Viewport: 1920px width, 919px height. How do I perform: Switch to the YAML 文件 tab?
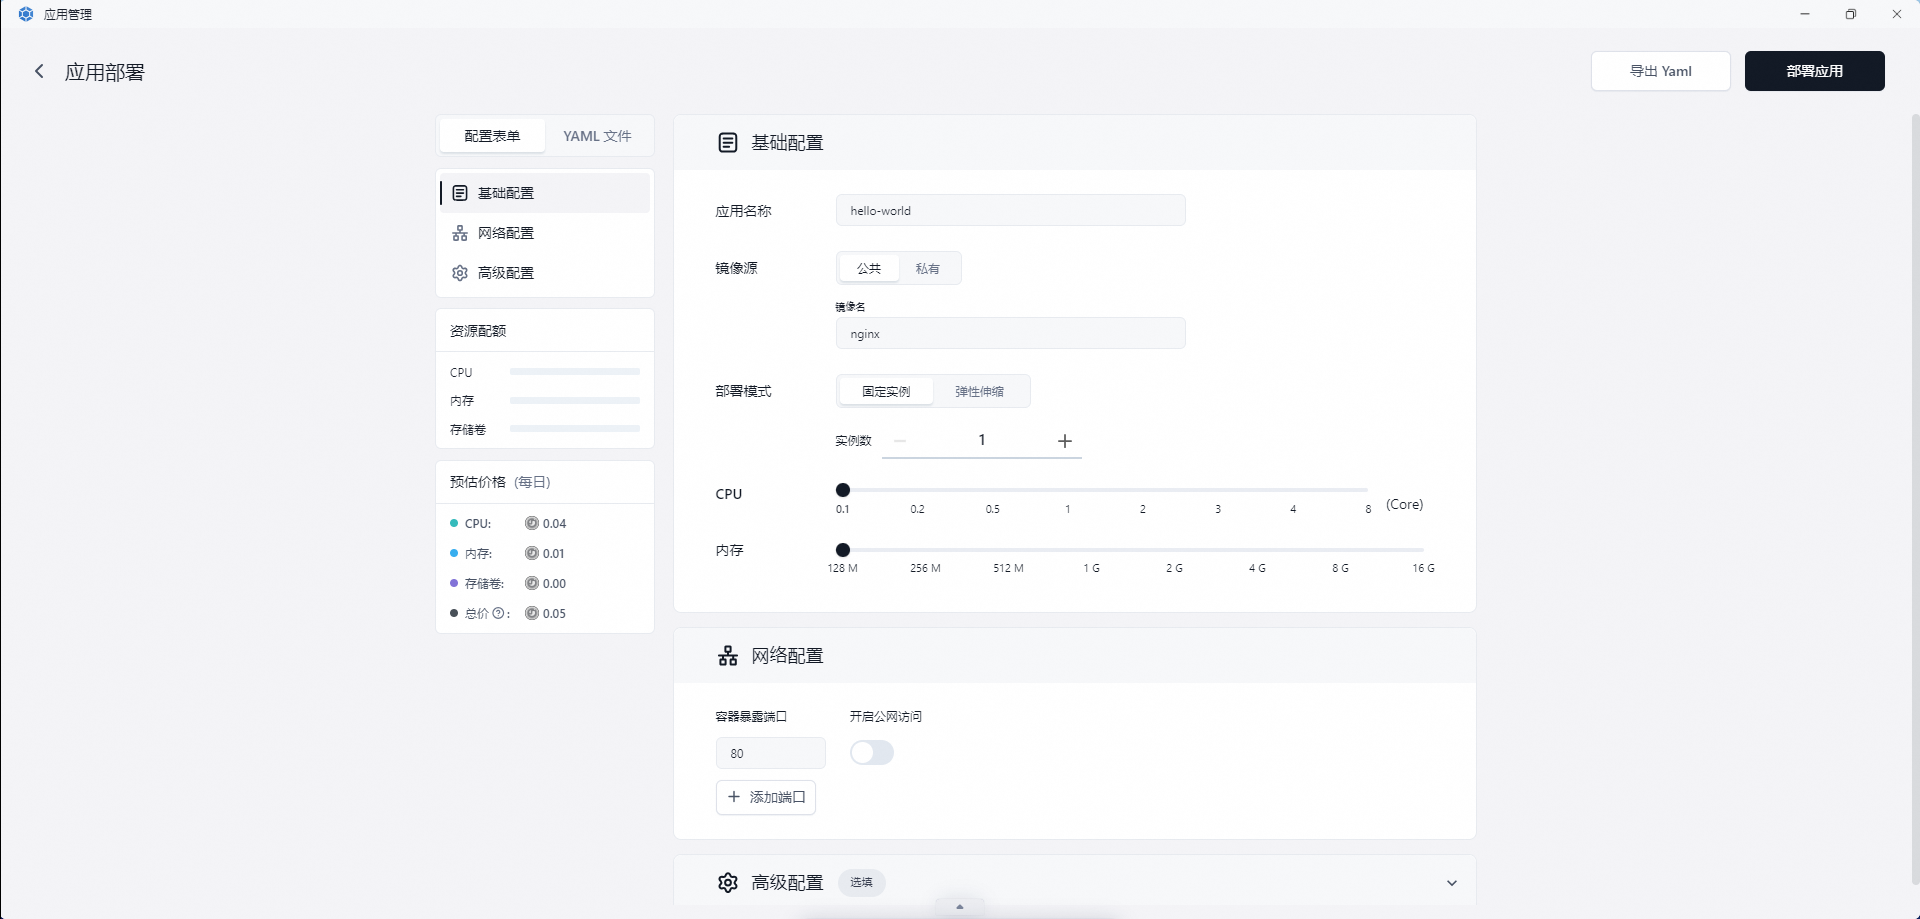pyautogui.click(x=597, y=136)
